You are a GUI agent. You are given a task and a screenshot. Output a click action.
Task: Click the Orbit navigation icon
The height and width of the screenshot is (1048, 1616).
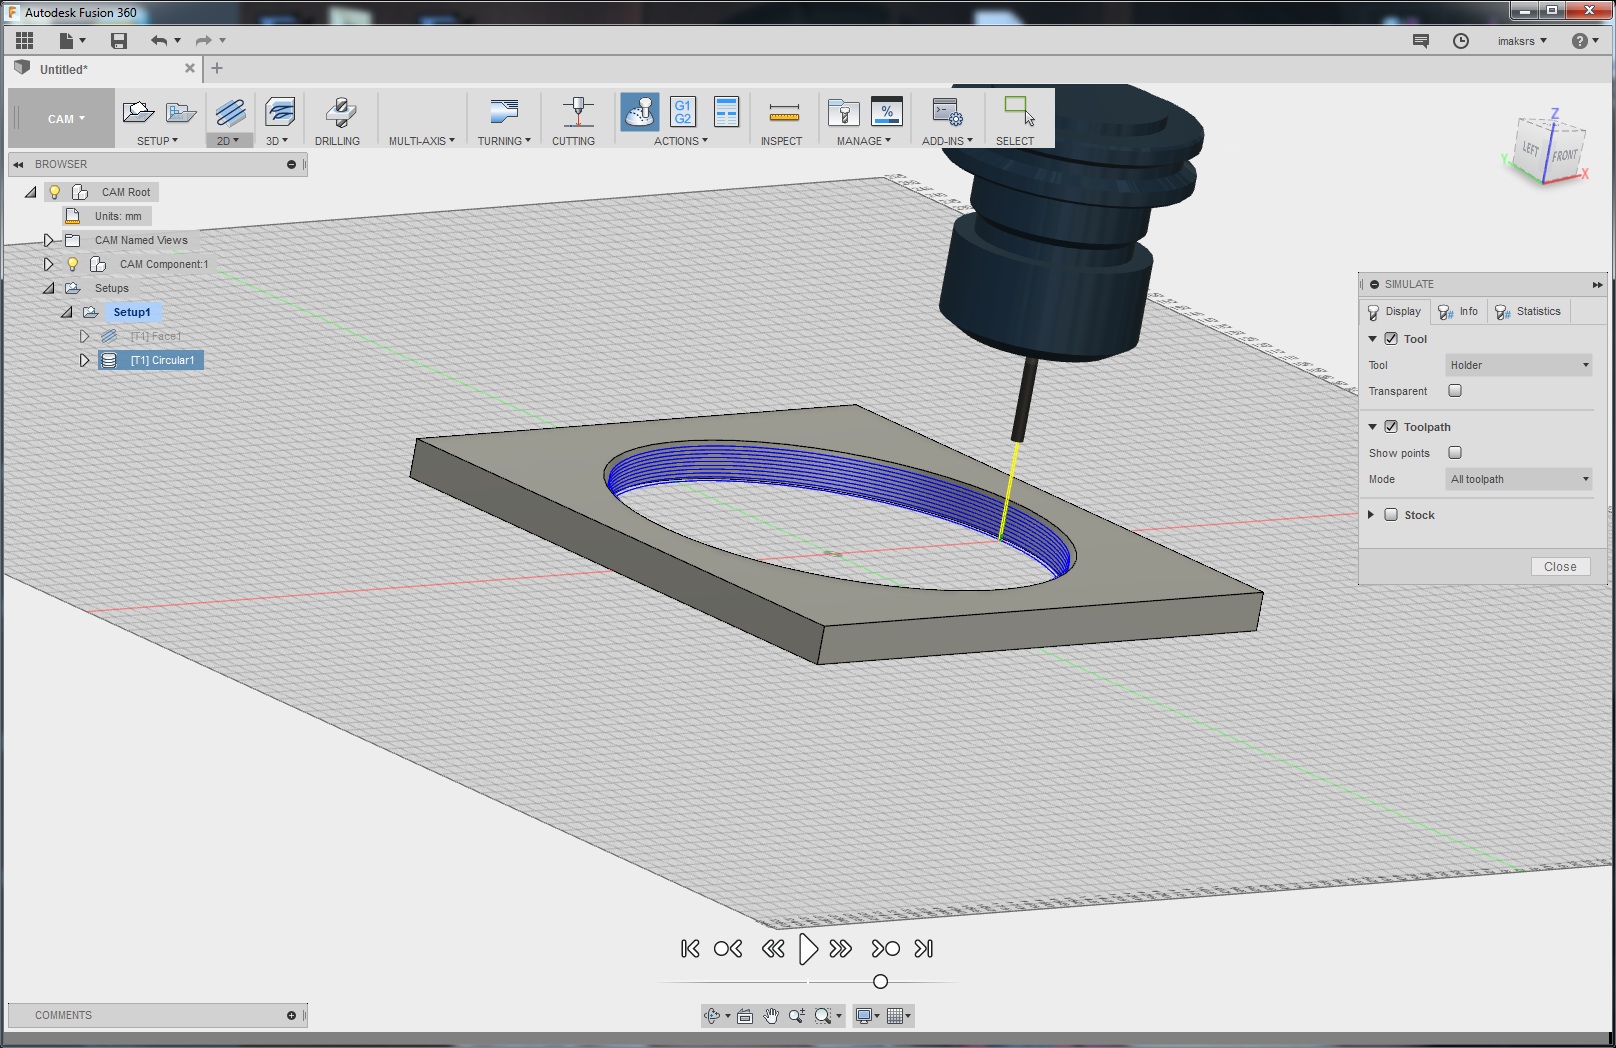(712, 1016)
